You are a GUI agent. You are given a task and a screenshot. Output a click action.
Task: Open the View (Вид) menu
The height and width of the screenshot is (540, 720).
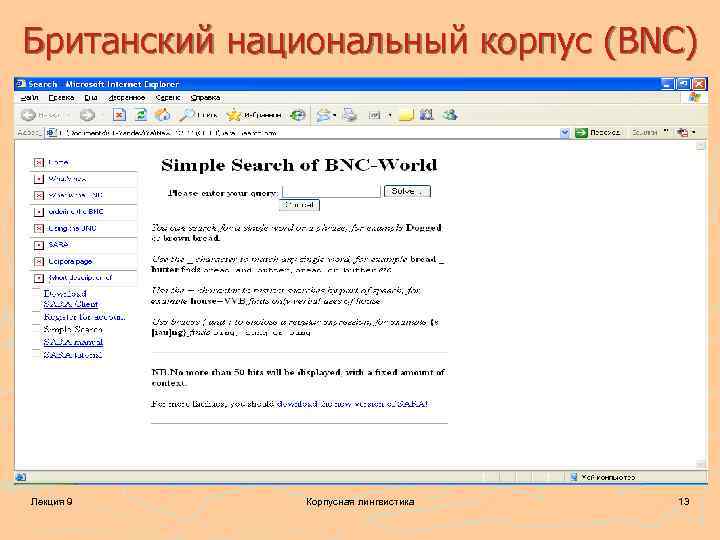tap(90, 98)
